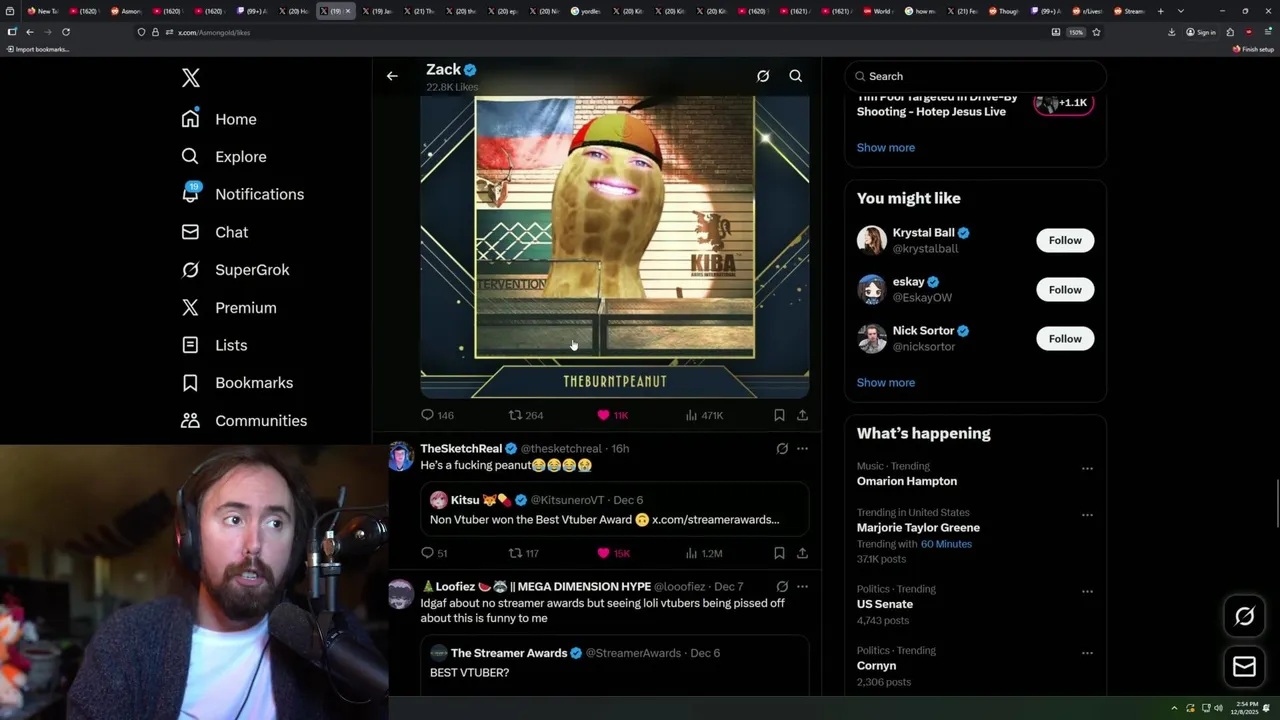Open Marjorie Taylor Greene trend
The width and height of the screenshot is (1280, 720).
point(918,528)
